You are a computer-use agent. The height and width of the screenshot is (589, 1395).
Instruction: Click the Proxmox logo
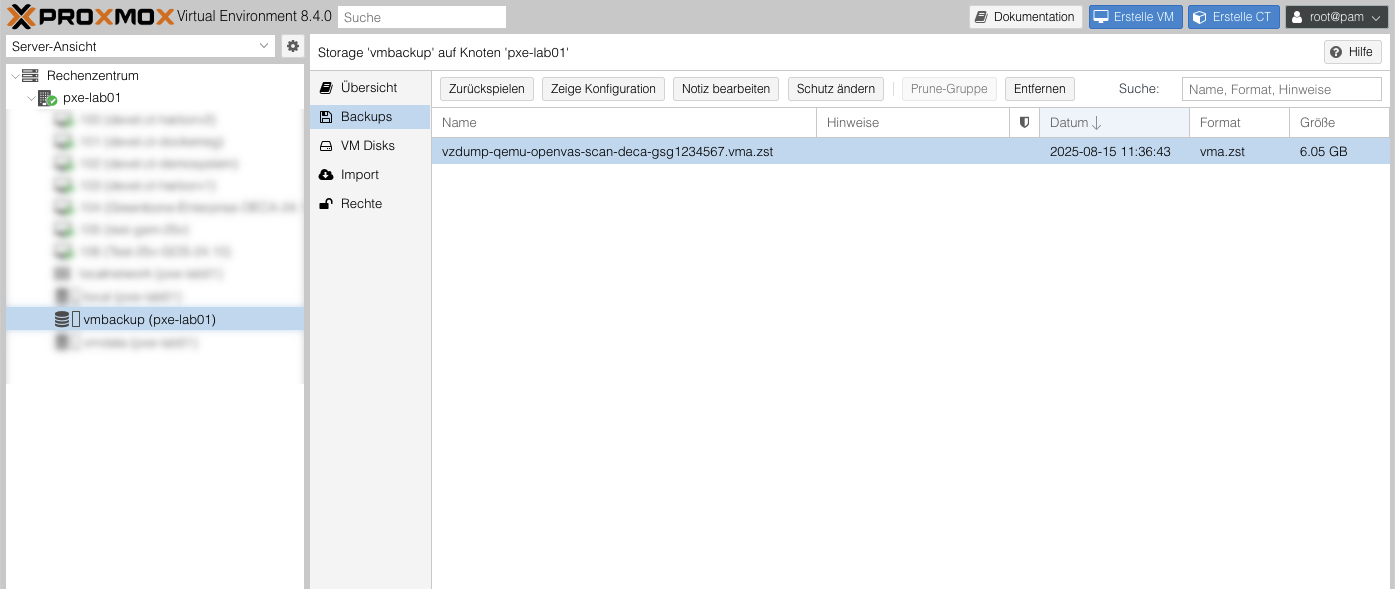tap(90, 17)
